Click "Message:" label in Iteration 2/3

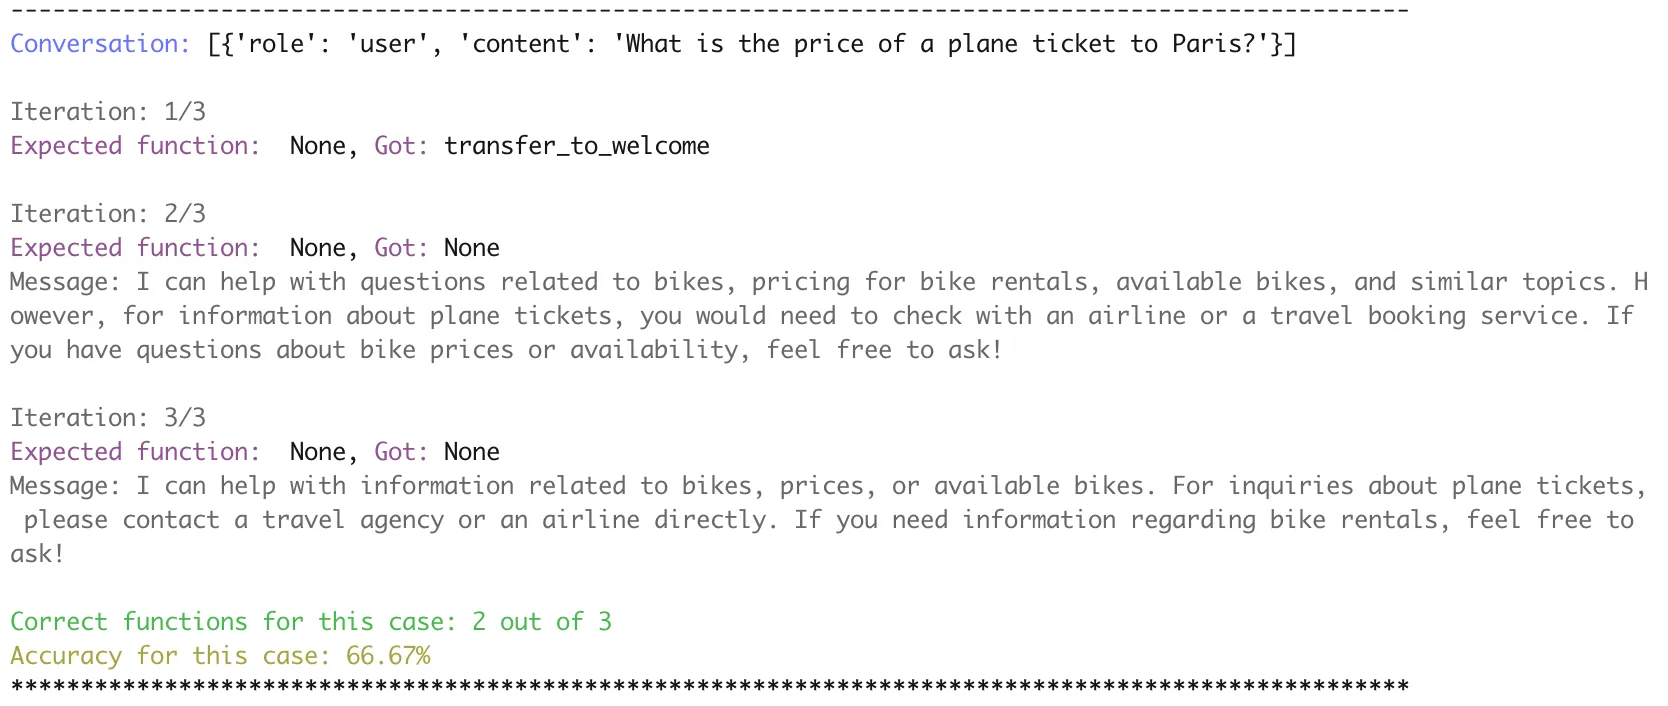click(x=66, y=282)
